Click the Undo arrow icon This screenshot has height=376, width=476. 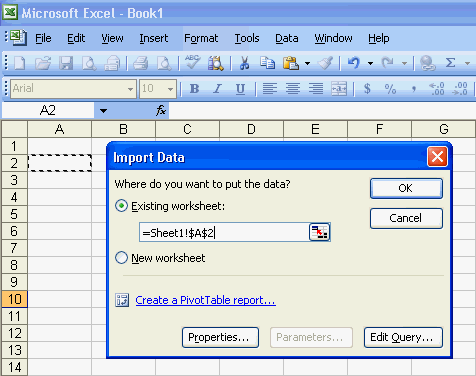click(354, 63)
